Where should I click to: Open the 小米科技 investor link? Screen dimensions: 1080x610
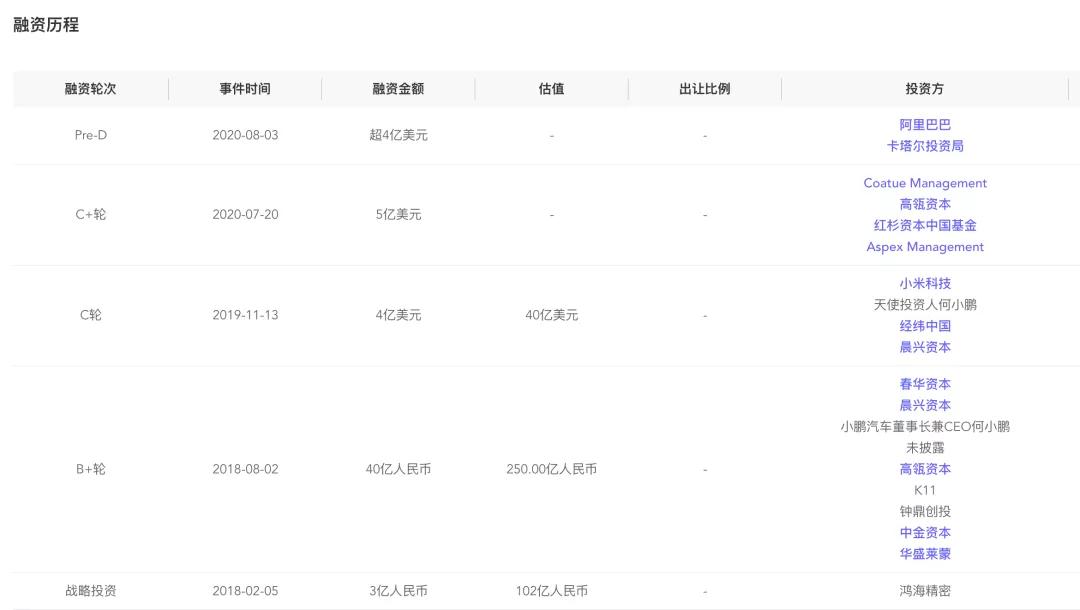[925, 283]
